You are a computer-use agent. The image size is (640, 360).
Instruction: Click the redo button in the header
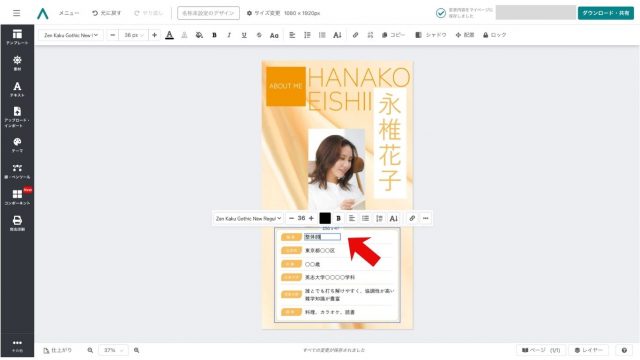[149, 13]
